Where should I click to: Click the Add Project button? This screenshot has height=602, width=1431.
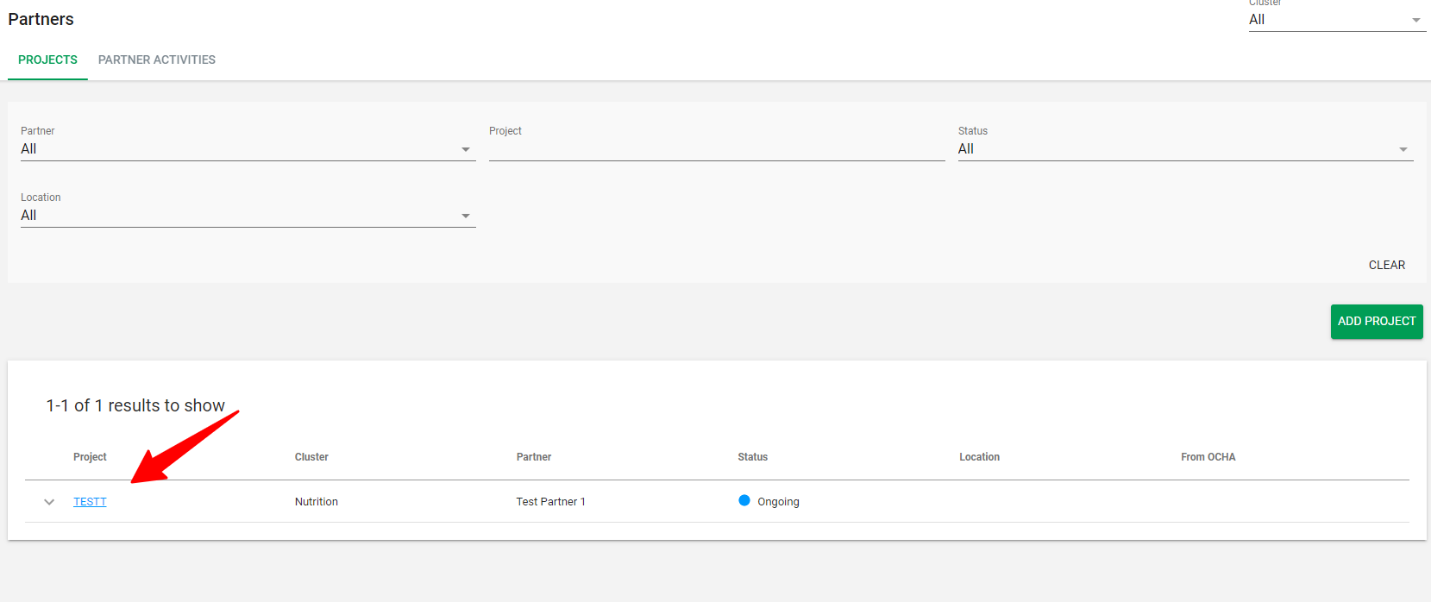click(1377, 321)
